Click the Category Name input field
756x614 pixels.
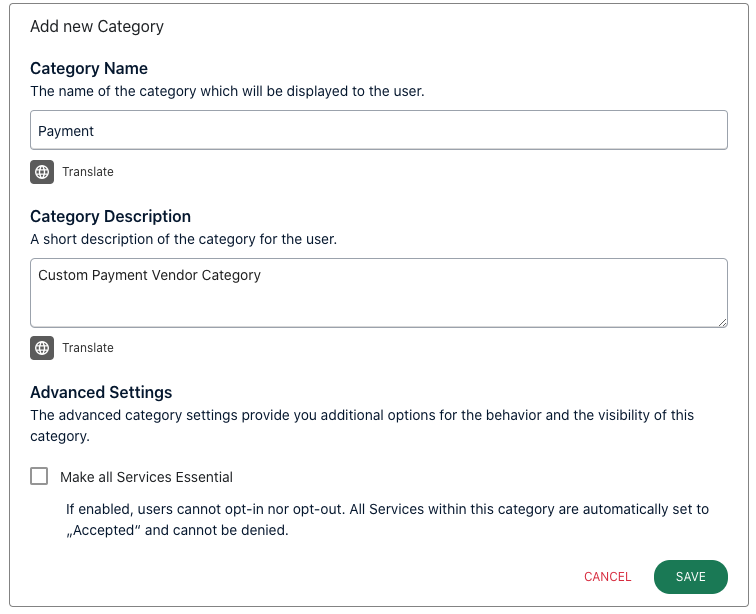click(378, 130)
